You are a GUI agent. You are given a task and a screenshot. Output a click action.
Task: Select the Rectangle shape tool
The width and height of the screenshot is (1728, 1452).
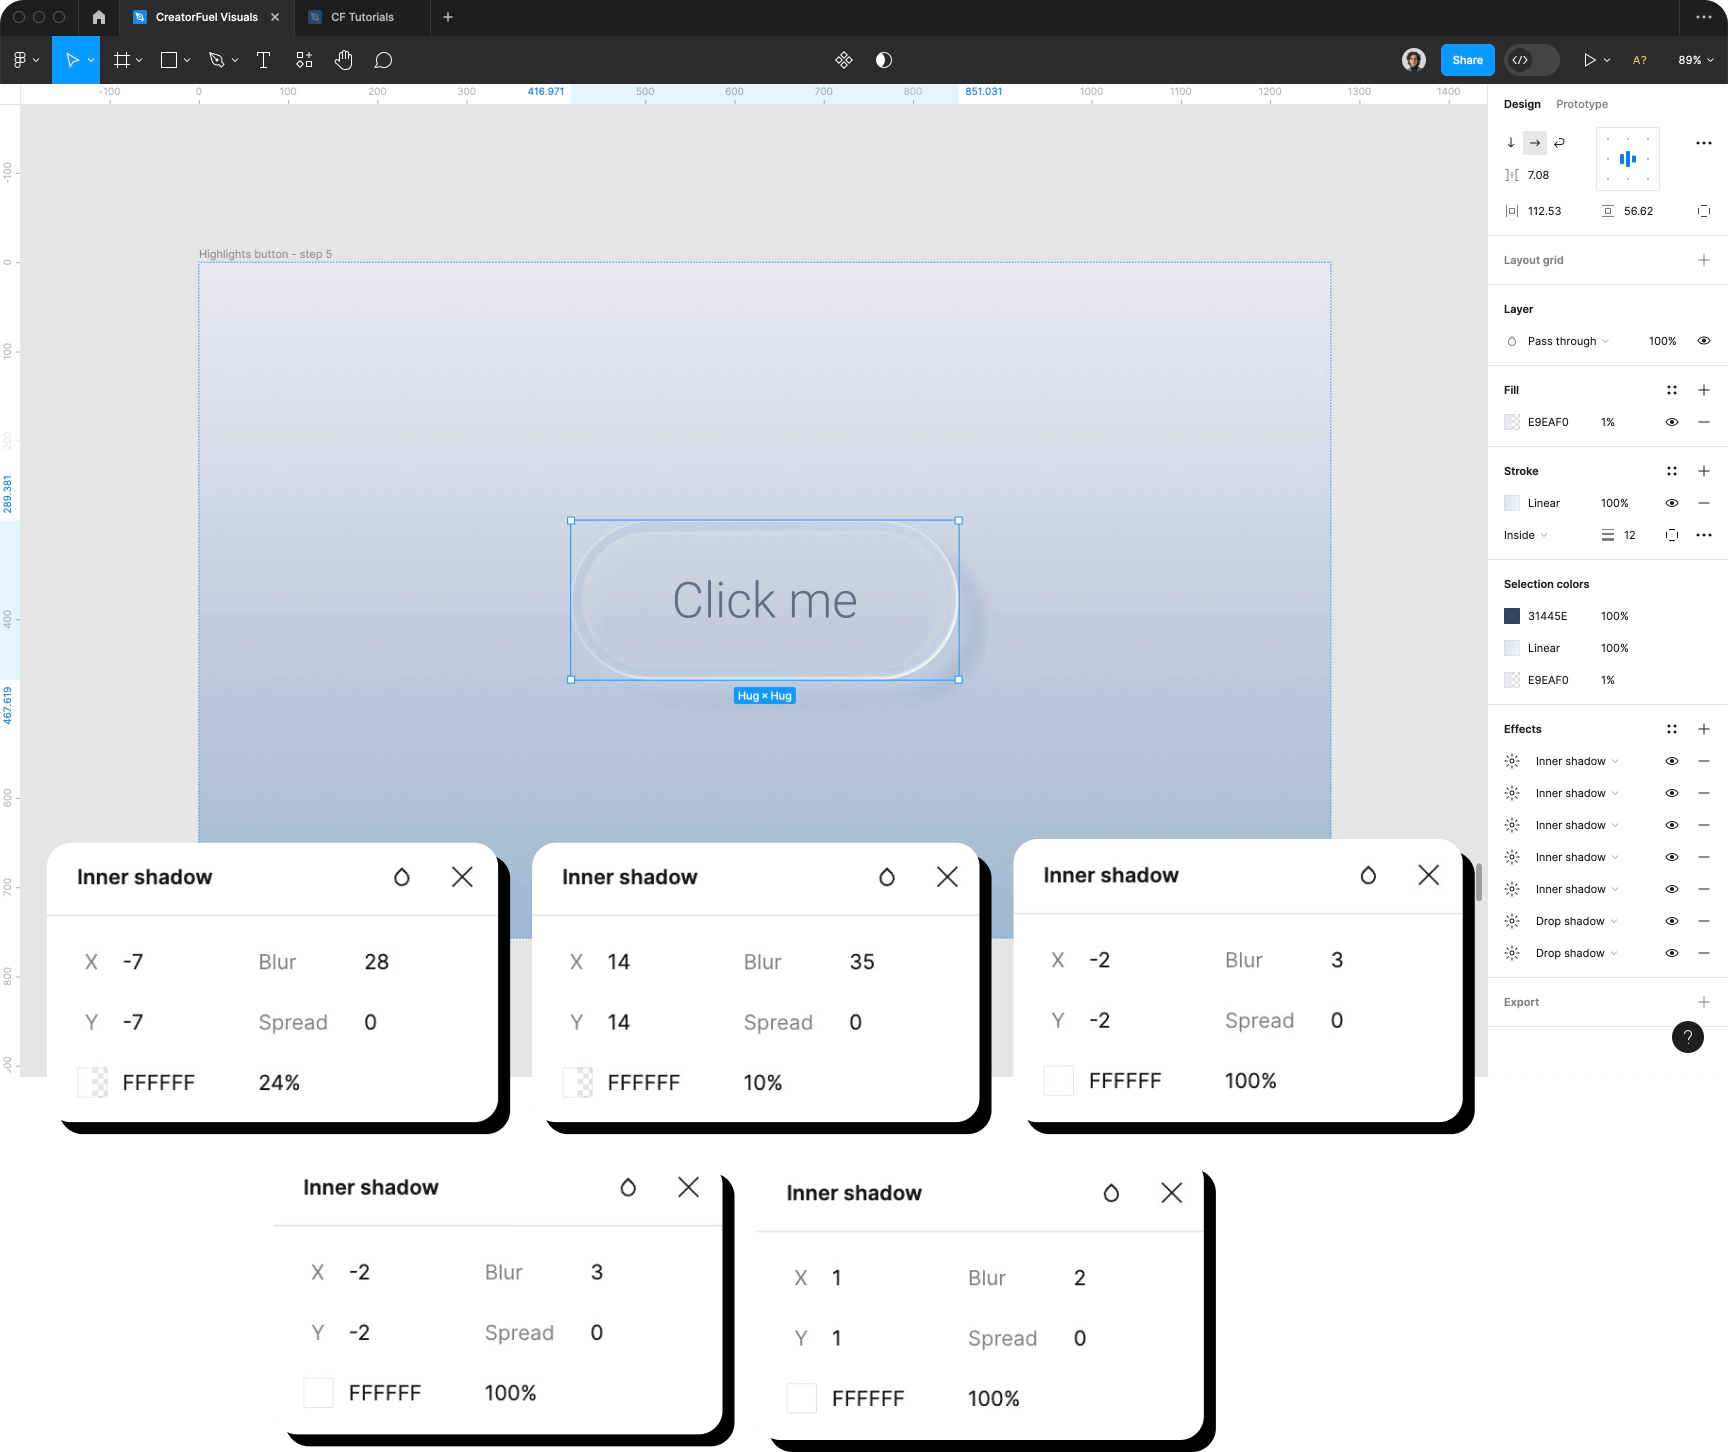tap(167, 60)
